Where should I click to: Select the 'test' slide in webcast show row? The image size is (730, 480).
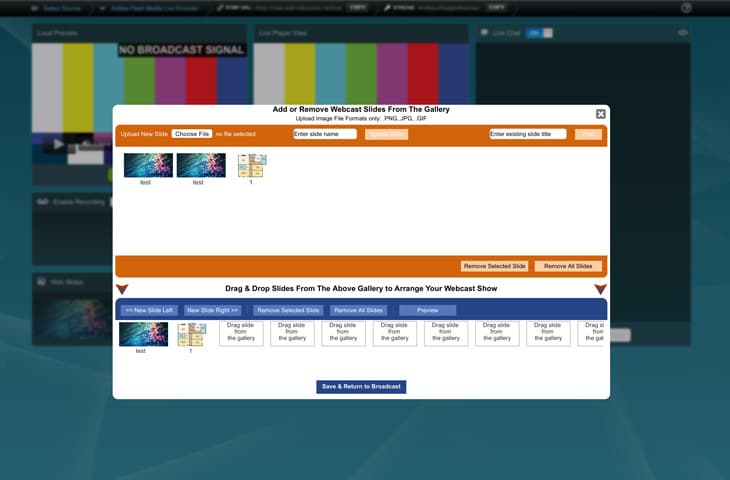click(x=143, y=334)
